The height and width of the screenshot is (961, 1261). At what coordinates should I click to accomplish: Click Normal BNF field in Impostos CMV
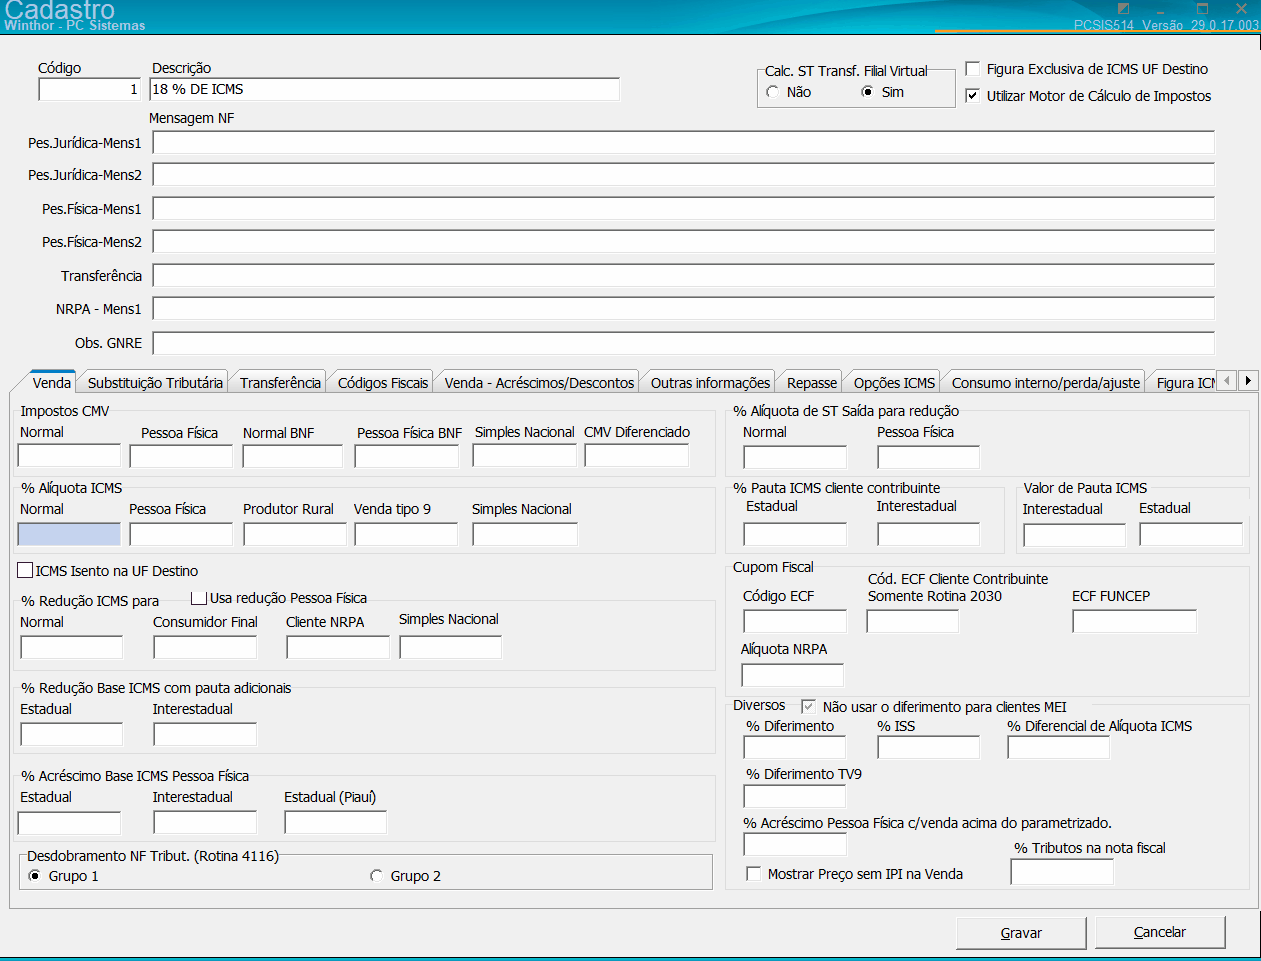[292, 456]
